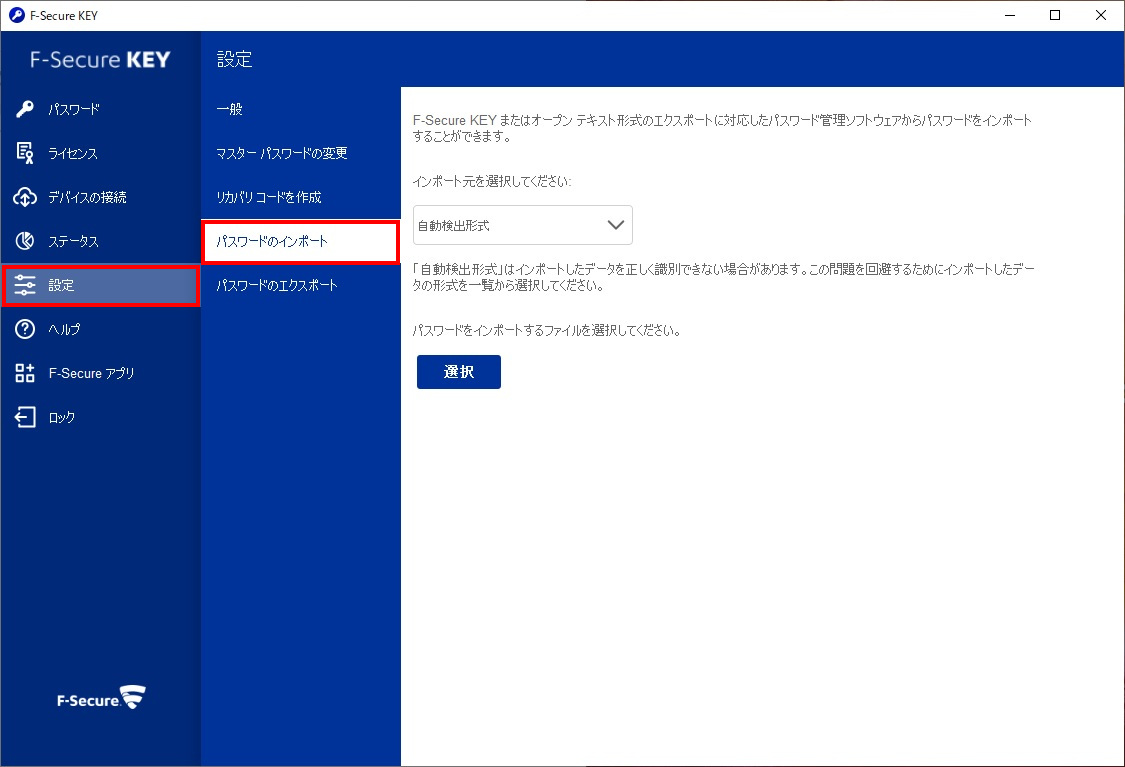
Task: Click the F-Secure KEY title logo
Action: [100, 59]
